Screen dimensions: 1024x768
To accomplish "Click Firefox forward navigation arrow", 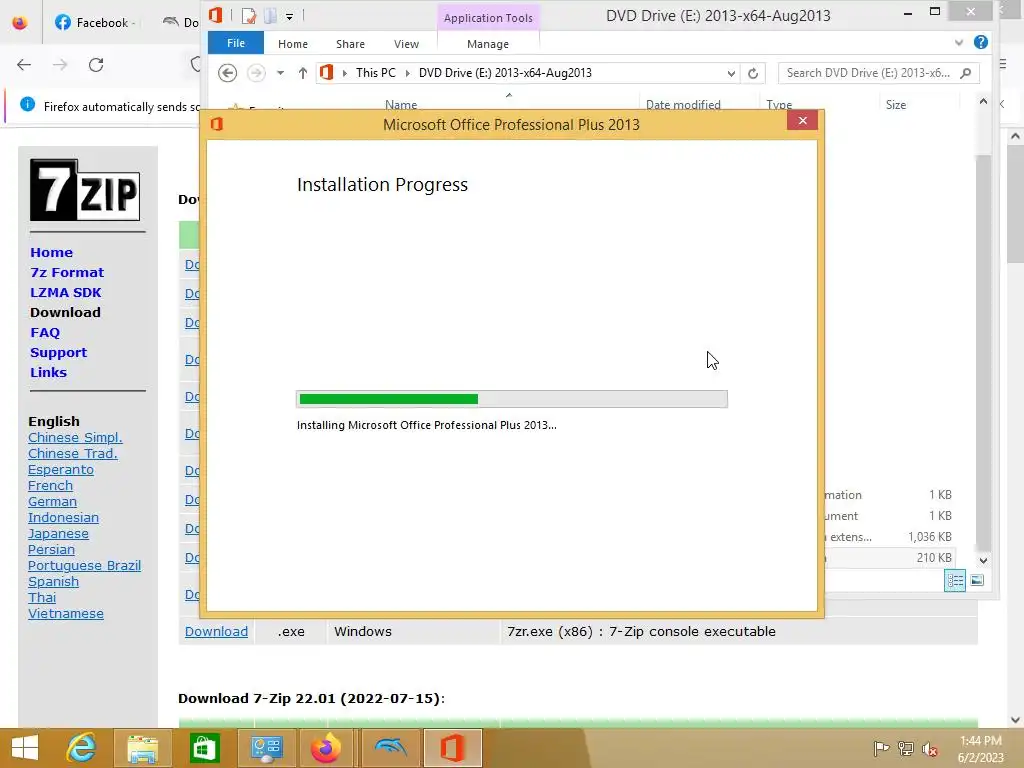I will coord(60,65).
